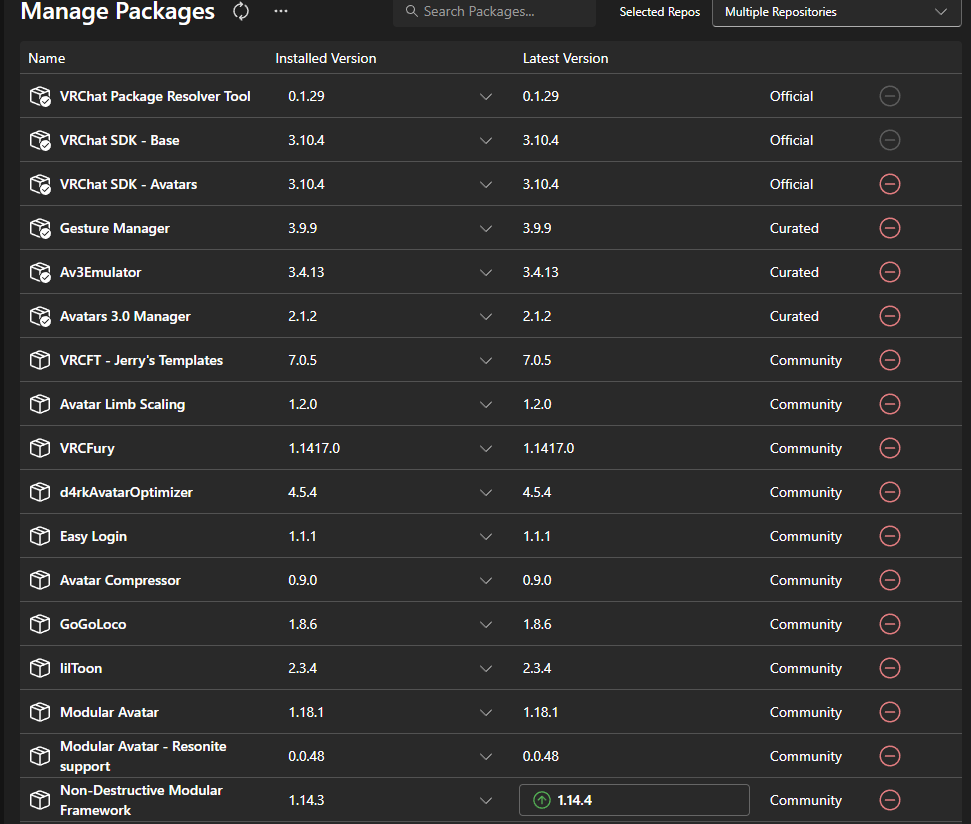Remove Gesture Manager package
This screenshot has height=824, width=971.
(890, 228)
